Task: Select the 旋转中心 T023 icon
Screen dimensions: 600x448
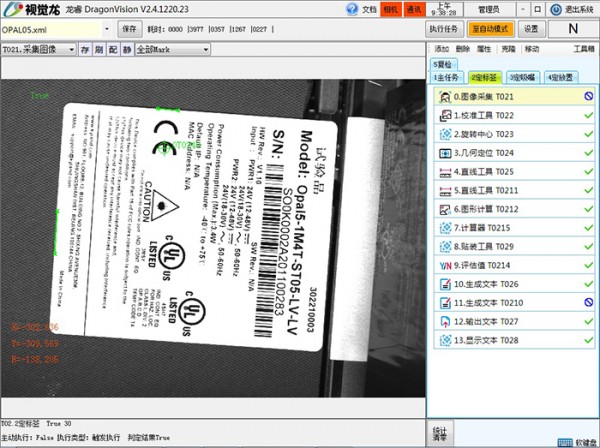Action: tap(445, 135)
